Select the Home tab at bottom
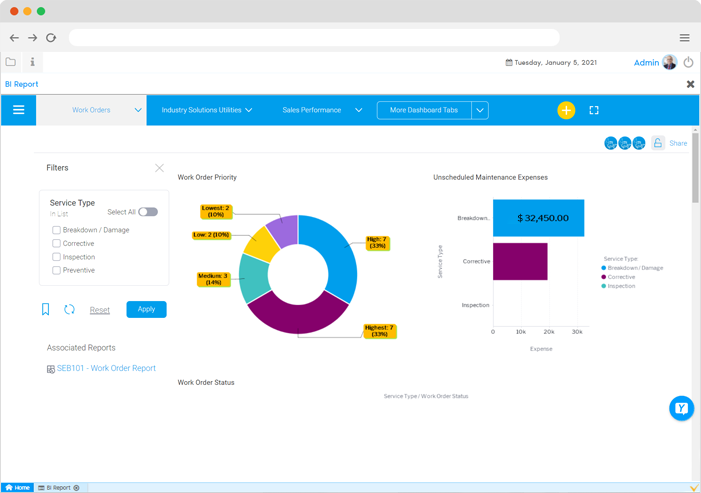701x493 pixels. pyautogui.click(x=17, y=487)
